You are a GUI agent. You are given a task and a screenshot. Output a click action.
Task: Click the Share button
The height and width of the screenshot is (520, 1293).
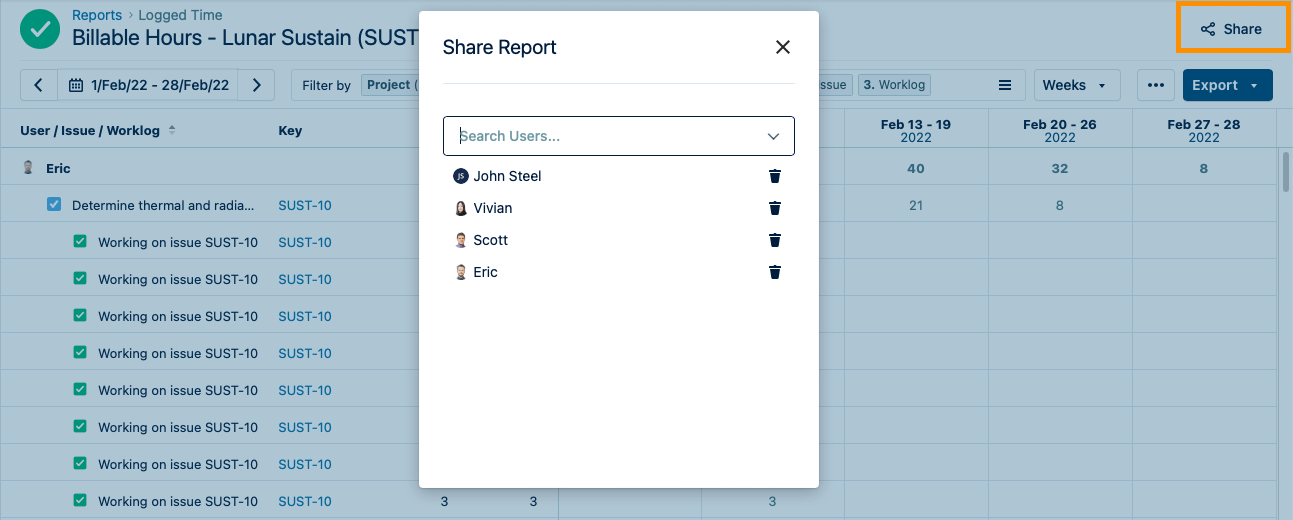coord(1232,29)
